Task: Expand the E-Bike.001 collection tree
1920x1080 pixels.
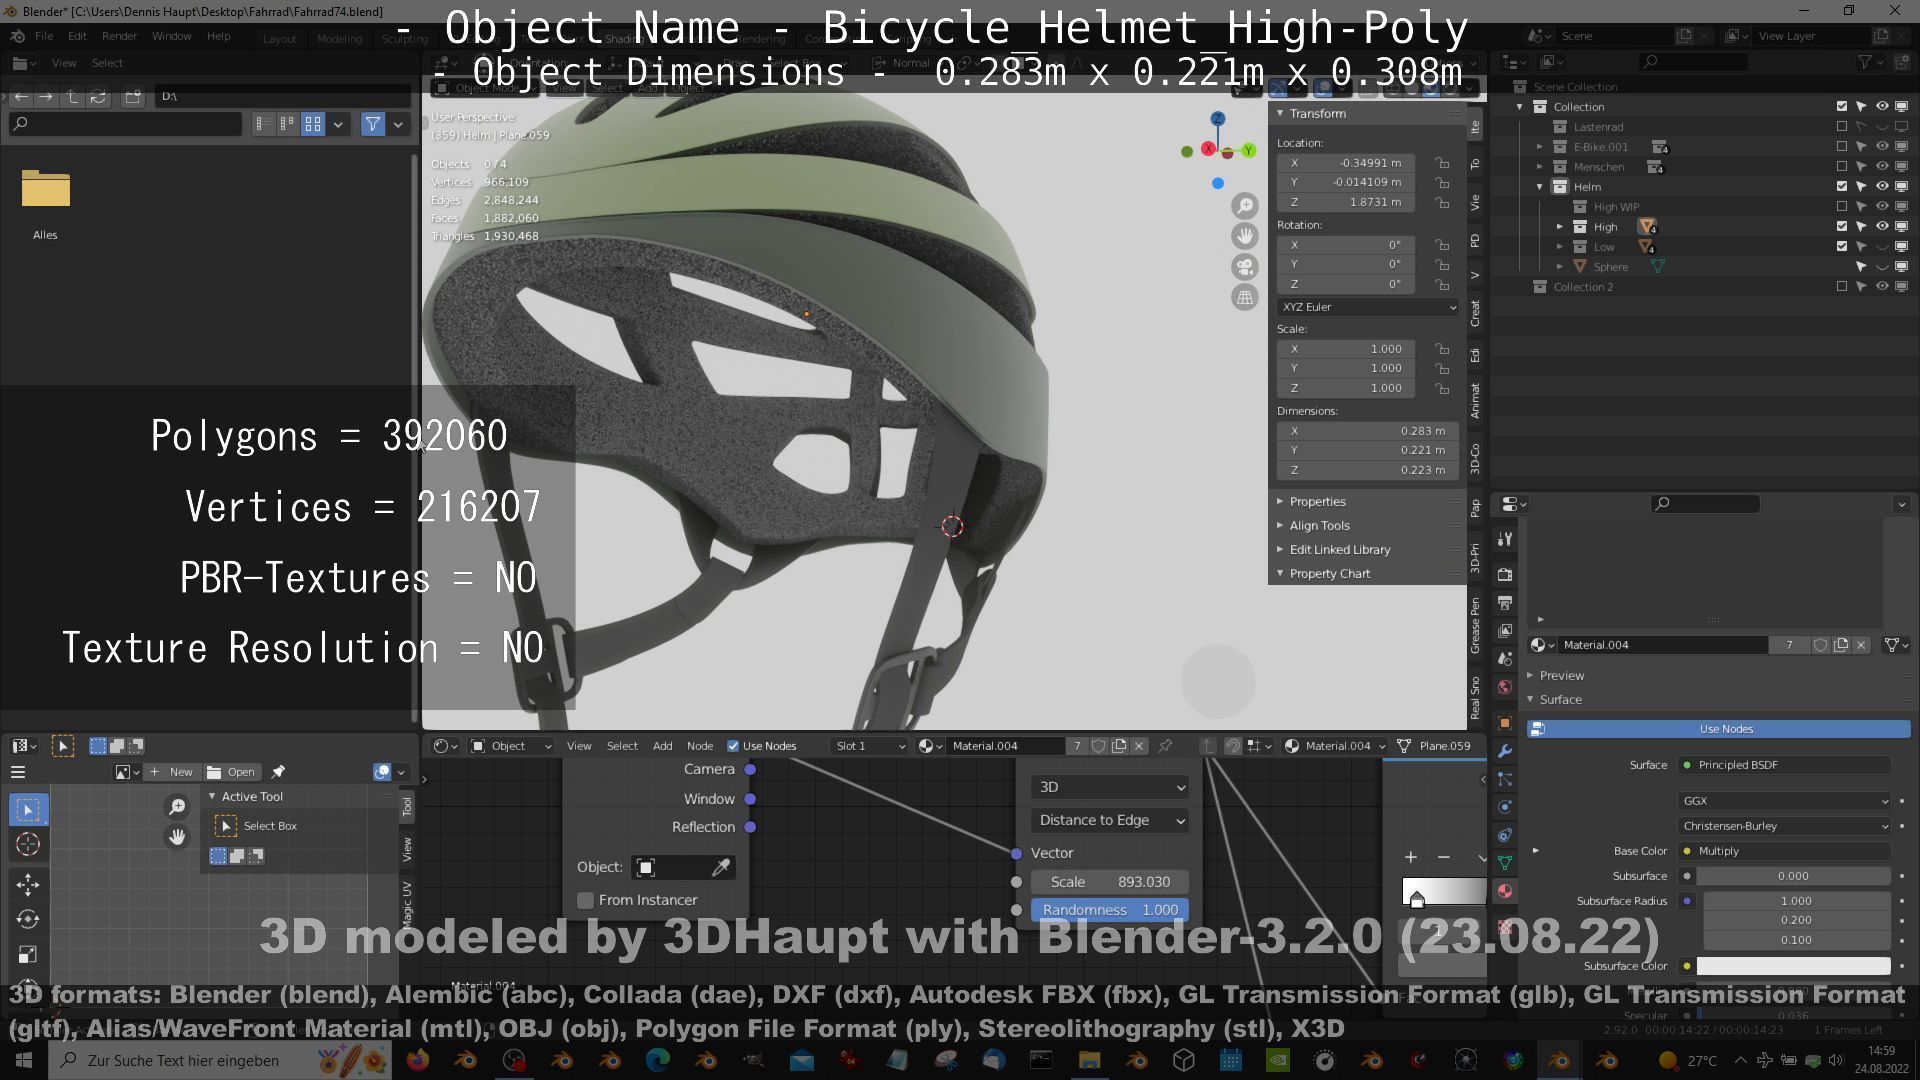Action: point(1540,147)
